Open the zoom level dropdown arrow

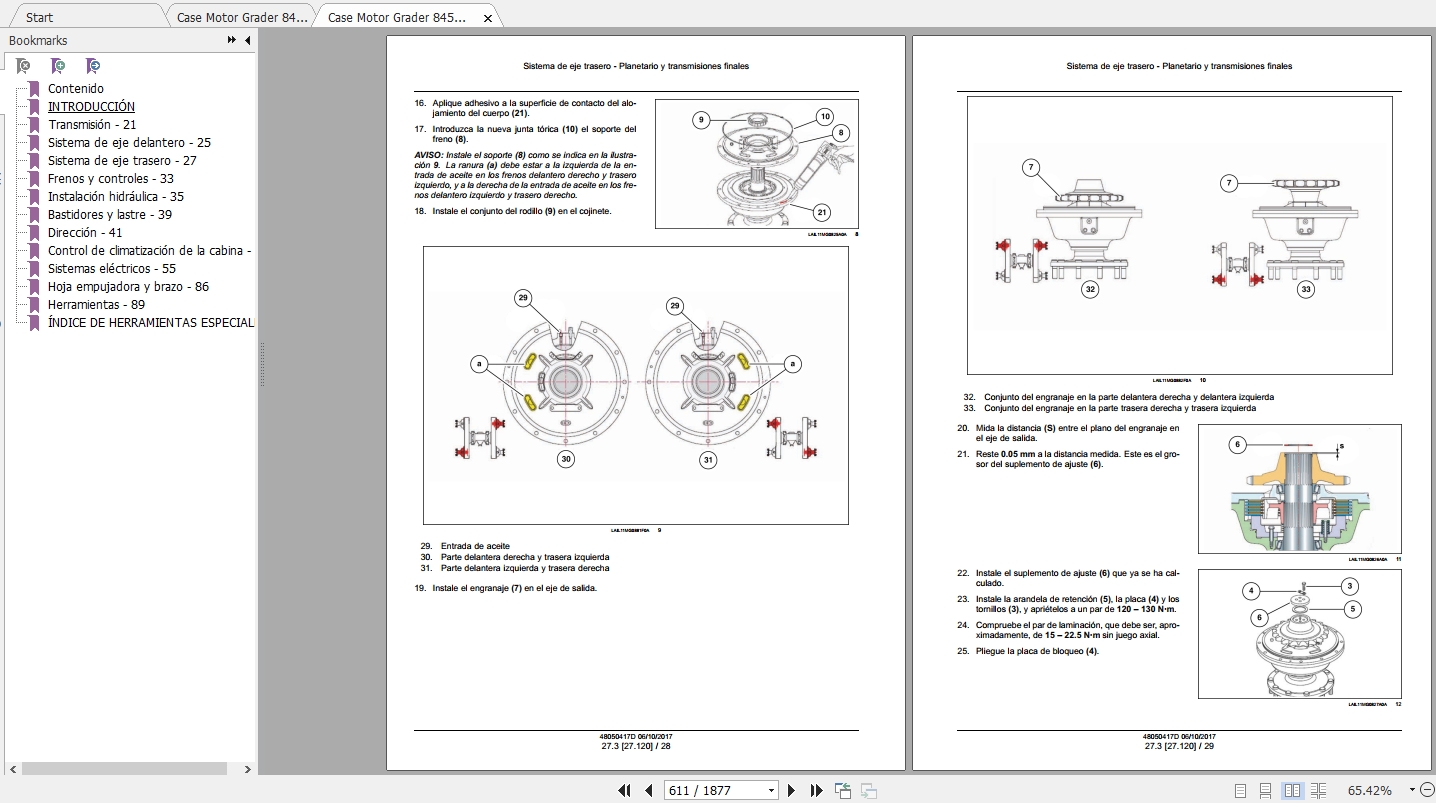tap(1412, 790)
